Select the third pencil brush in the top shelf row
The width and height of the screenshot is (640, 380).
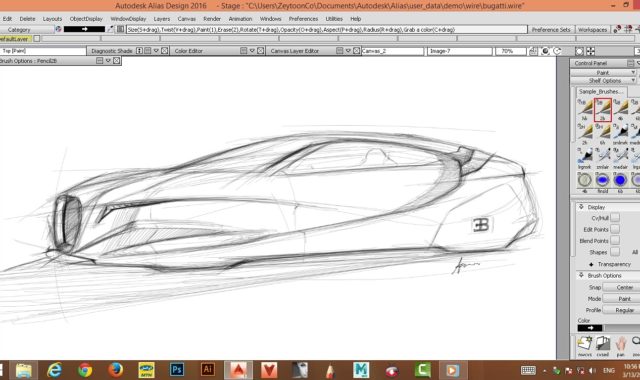pos(621,109)
